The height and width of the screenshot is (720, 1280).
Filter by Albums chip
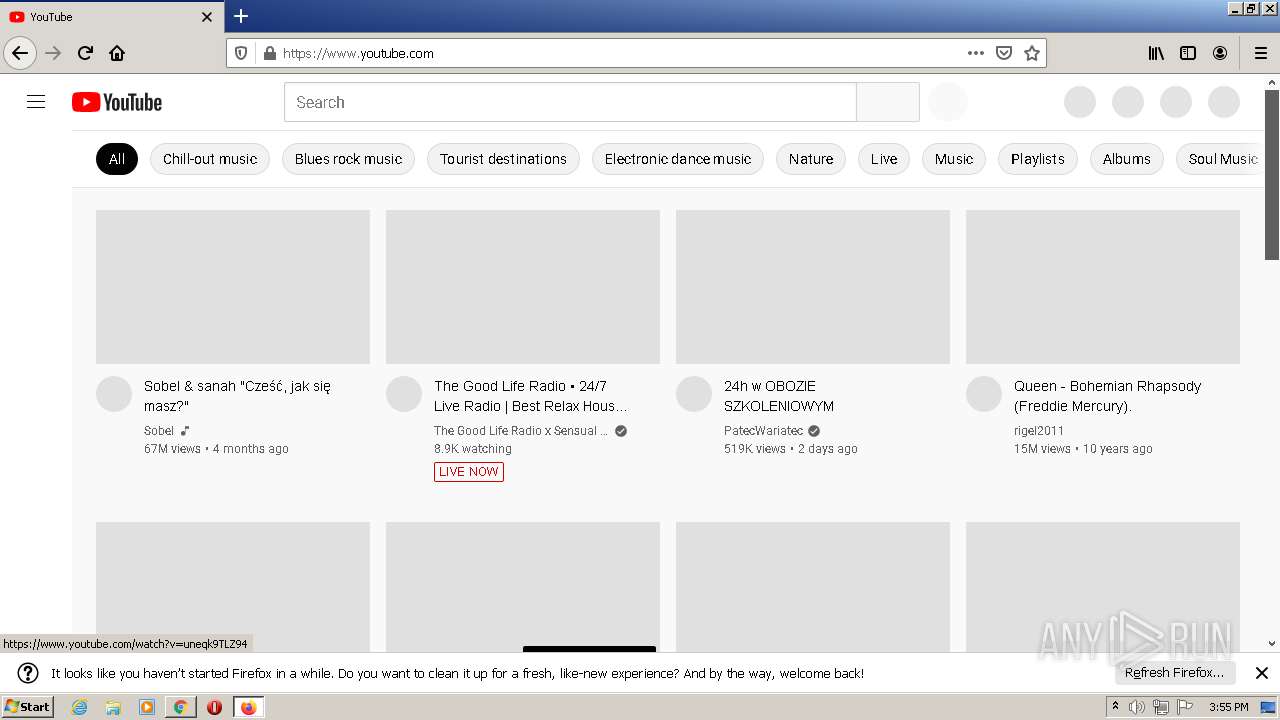click(x=1127, y=159)
